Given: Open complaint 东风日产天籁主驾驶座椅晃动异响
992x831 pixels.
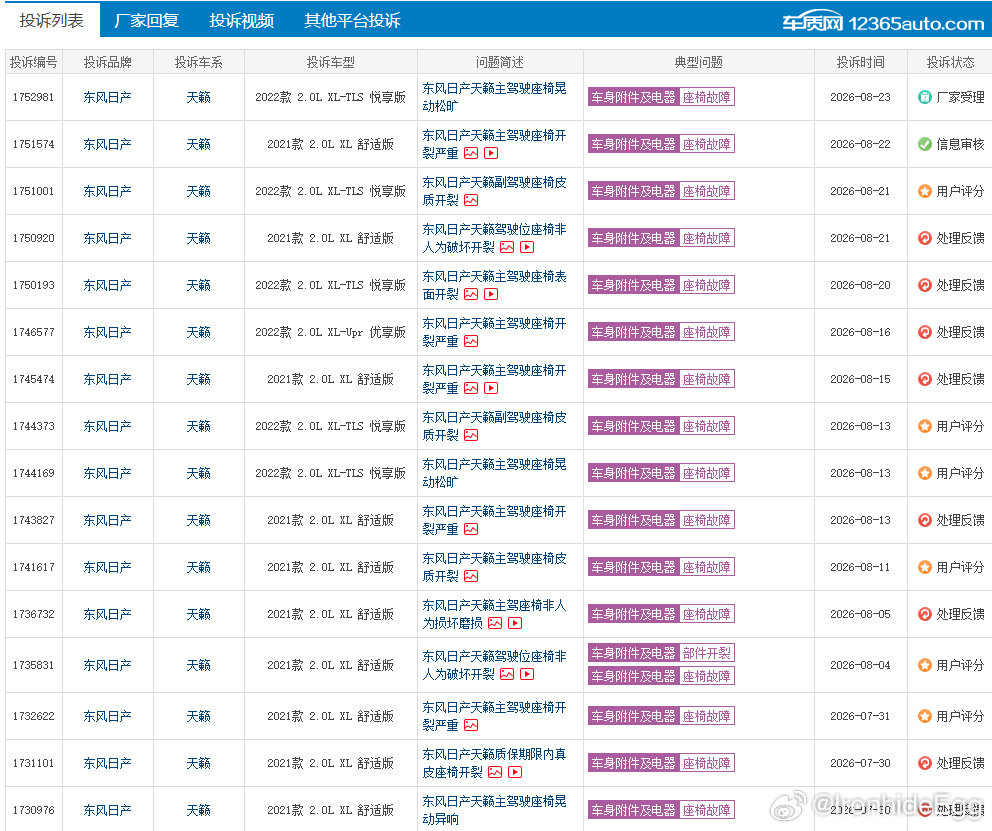Looking at the screenshot, I should coord(494,810).
